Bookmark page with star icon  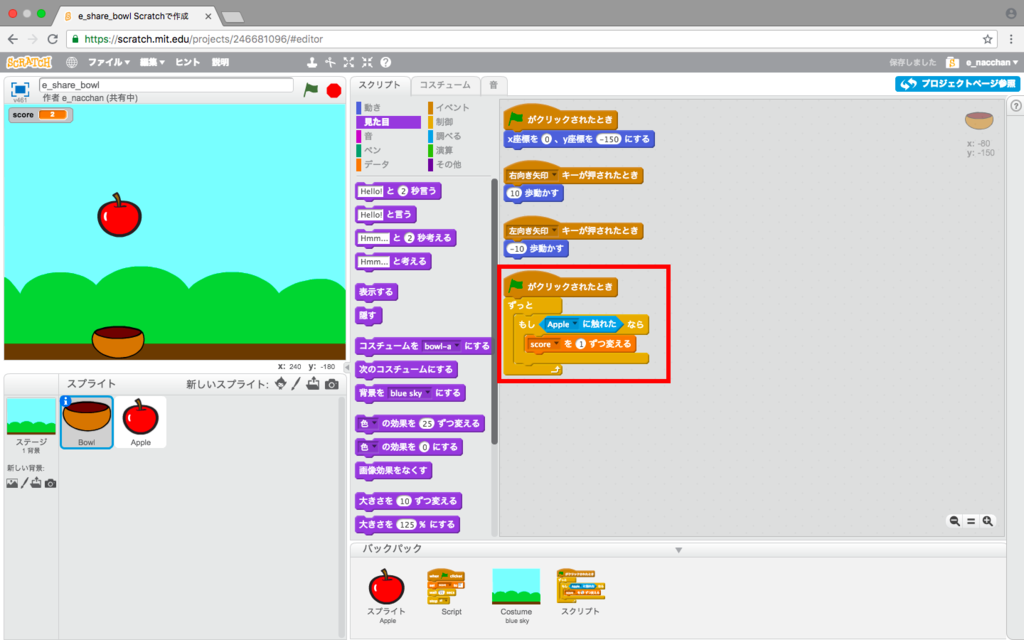(x=987, y=39)
